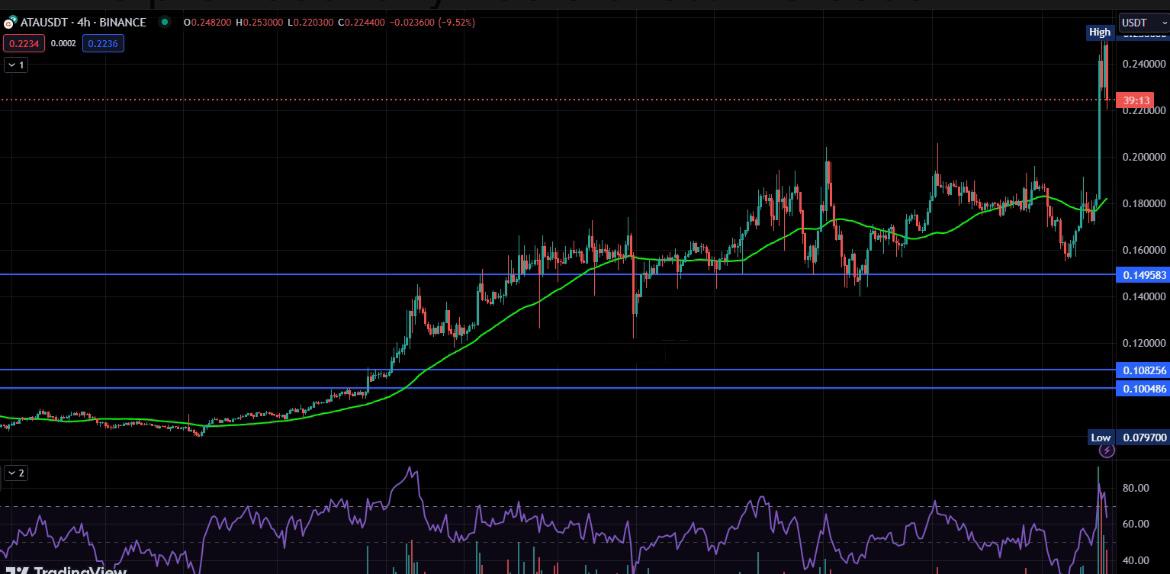Click the 0.200000 price axis label

(1143, 157)
